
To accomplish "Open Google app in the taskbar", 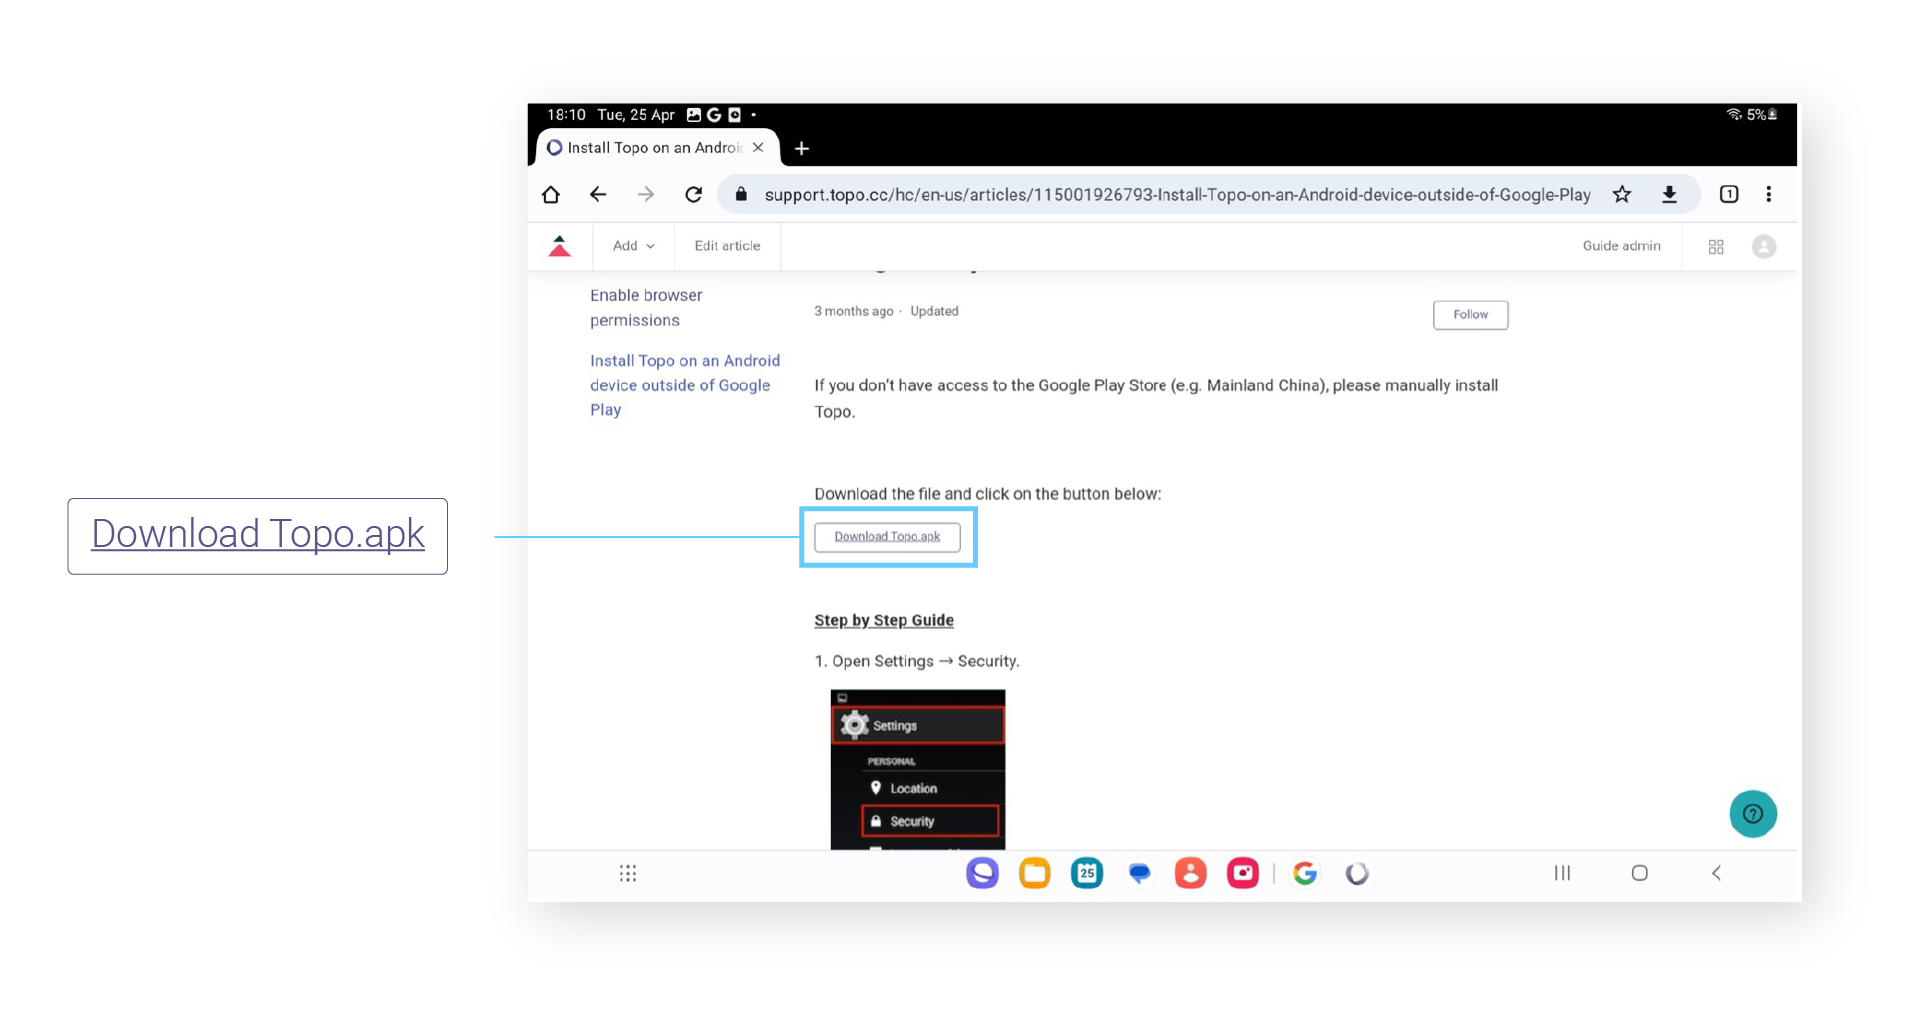I will tap(1304, 873).
